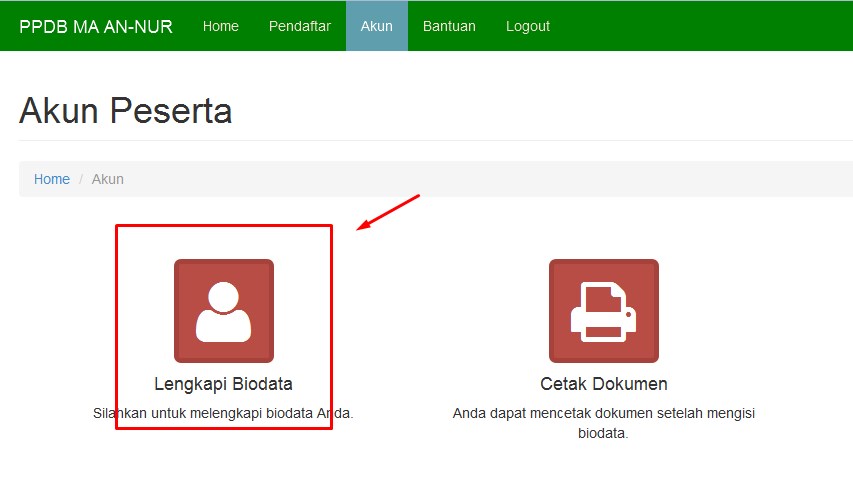Open the PPDB MA AN-NUR brand link
The height and width of the screenshot is (491, 853).
[96, 26]
